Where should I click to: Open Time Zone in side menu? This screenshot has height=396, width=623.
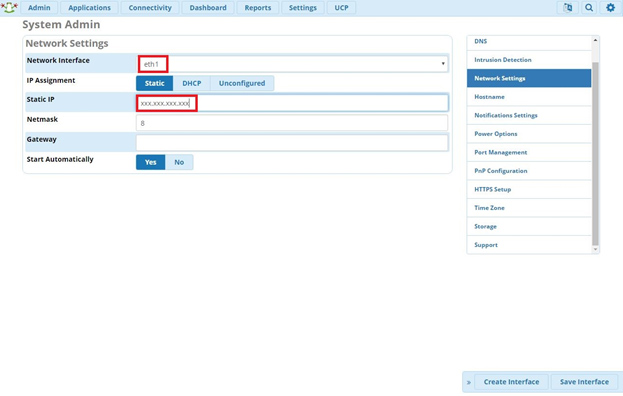(x=529, y=208)
